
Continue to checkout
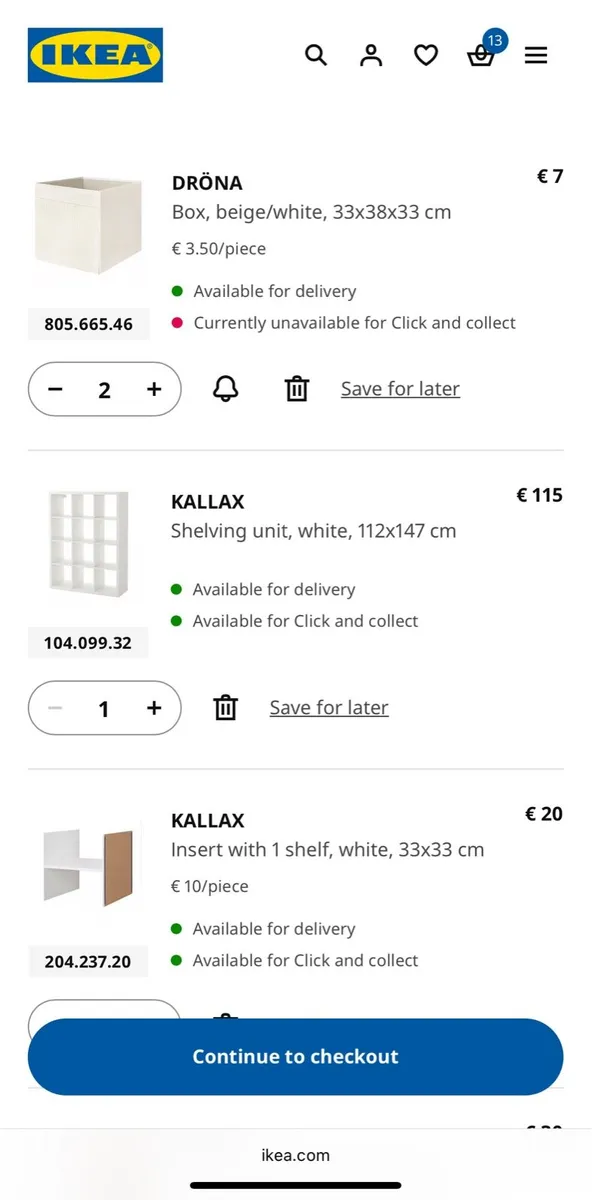click(x=296, y=1056)
